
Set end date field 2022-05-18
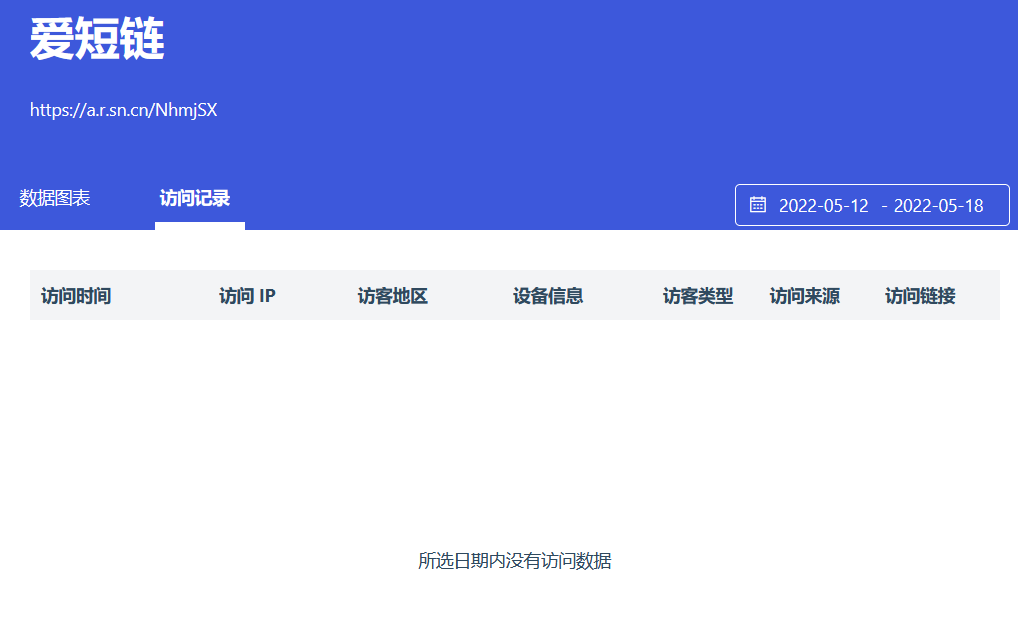[x=938, y=206]
